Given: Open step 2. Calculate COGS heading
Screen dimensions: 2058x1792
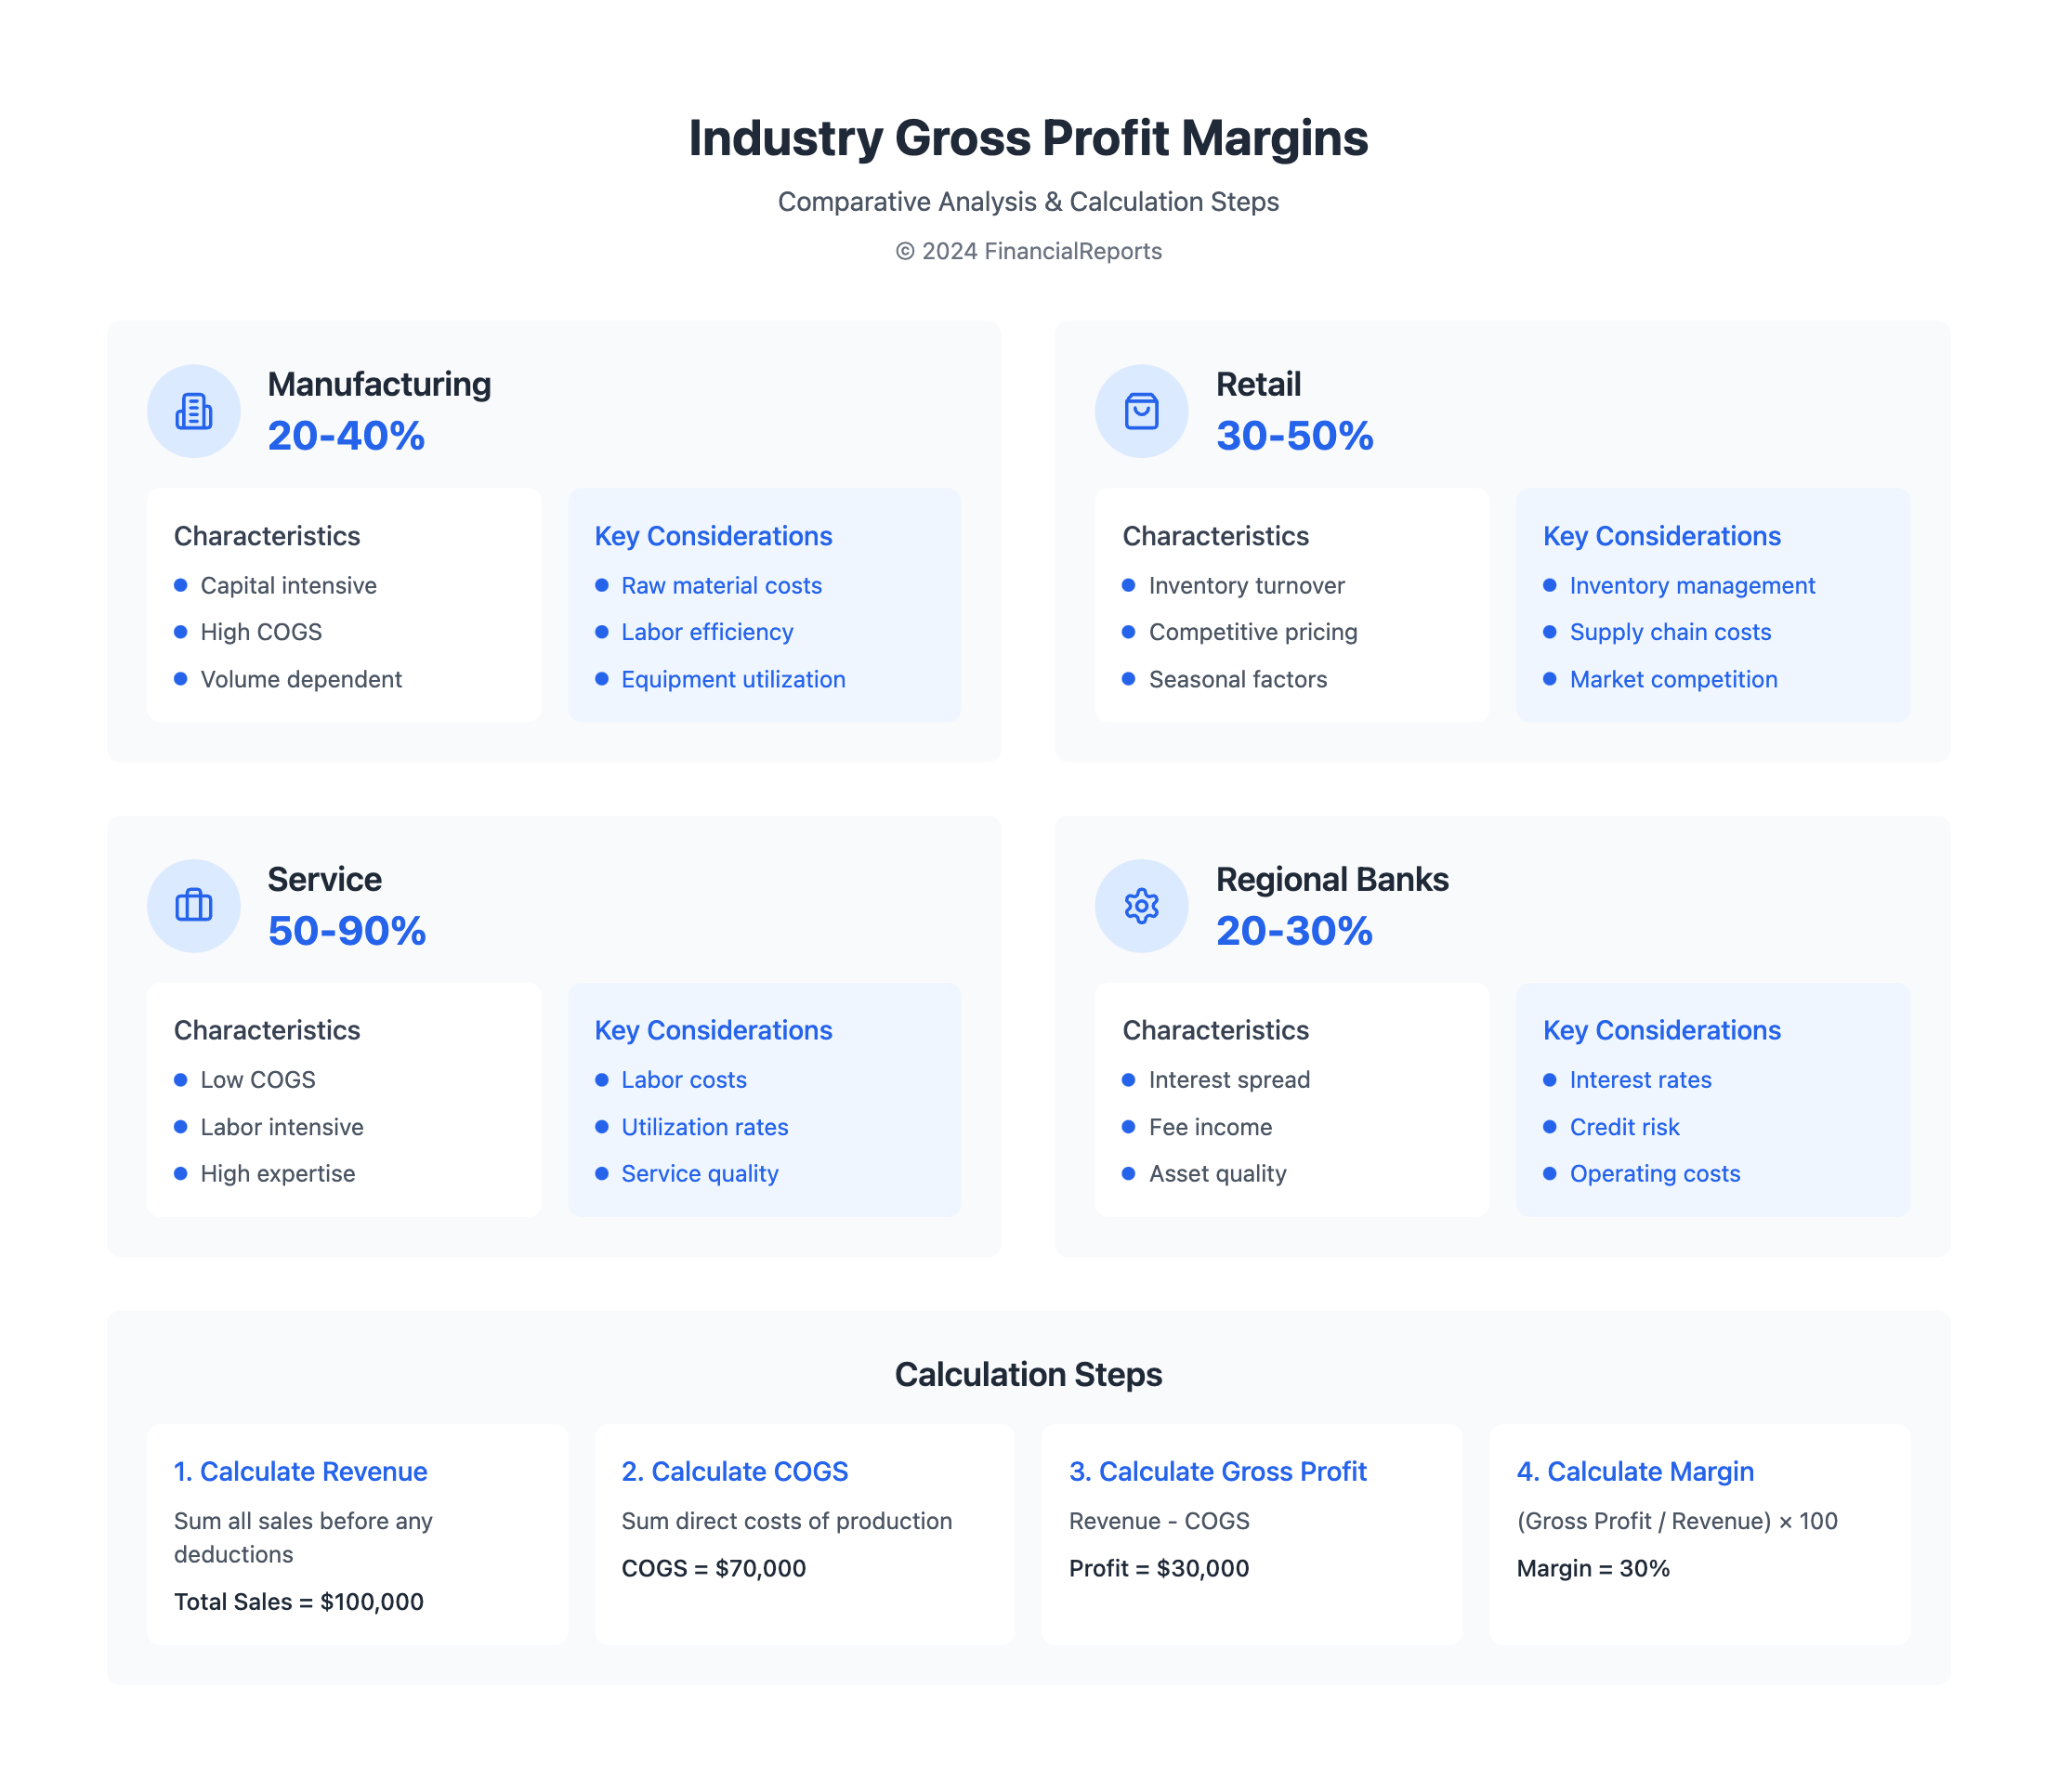Looking at the screenshot, I should 734,1471.
